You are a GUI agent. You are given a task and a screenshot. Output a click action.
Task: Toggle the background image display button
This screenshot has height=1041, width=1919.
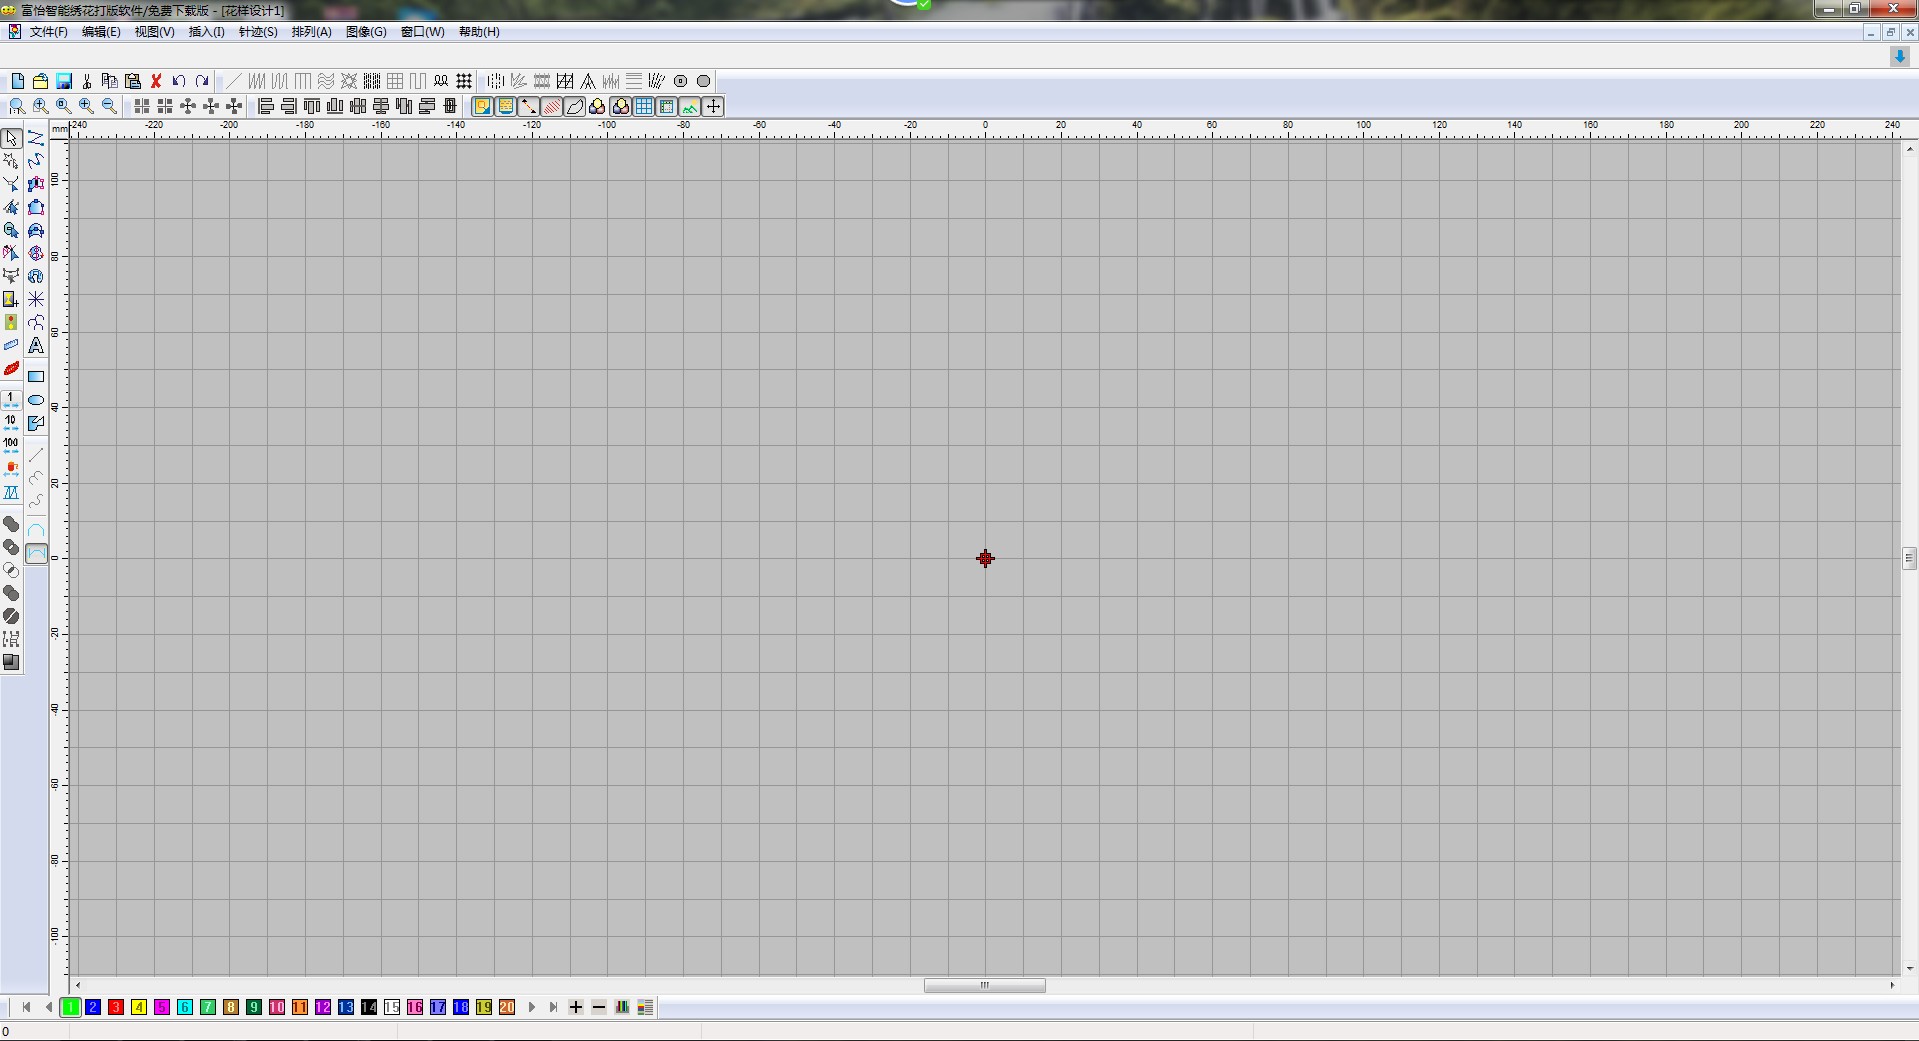(690, 106)
